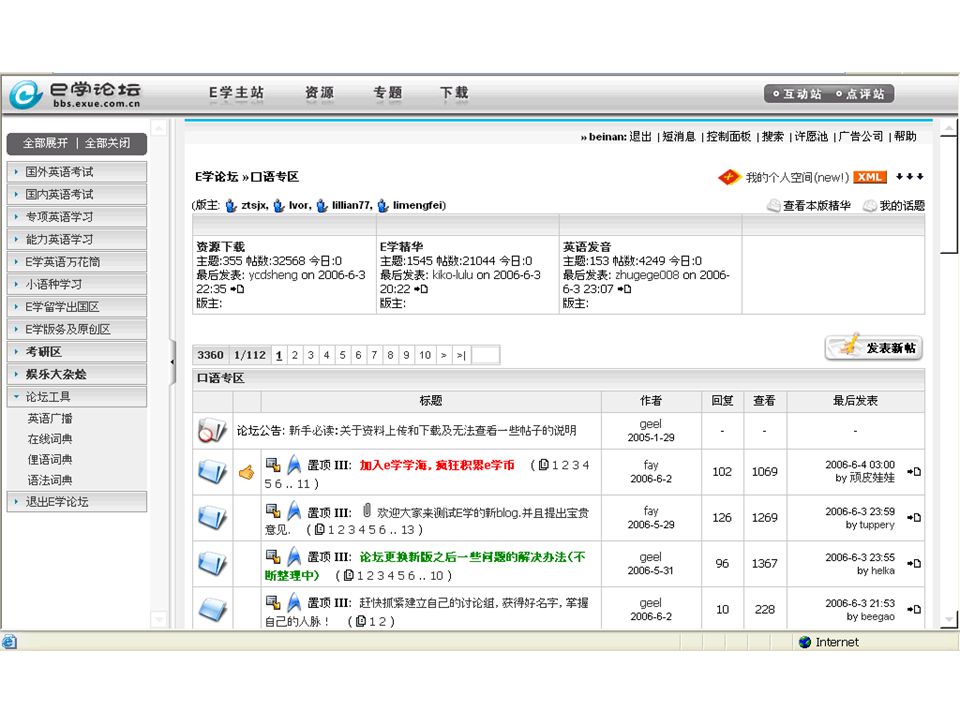
Task: Click the pinned icon on 讨论组 thread
Action: 294,602
